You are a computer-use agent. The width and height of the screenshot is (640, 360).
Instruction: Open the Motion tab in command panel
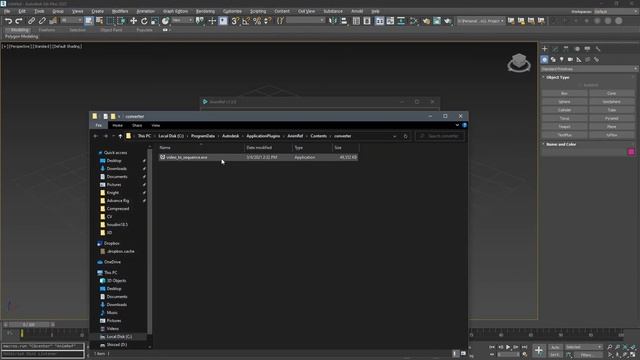click(577, 49)
